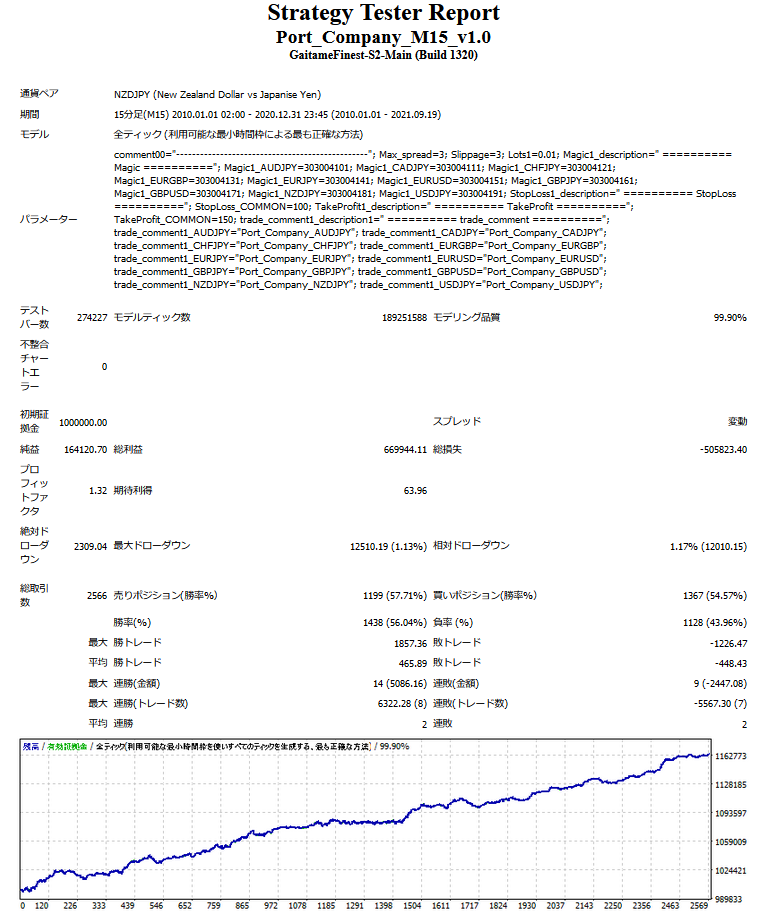
Task: Select initial deposit value 1000000.00
Action: point(83,423)
